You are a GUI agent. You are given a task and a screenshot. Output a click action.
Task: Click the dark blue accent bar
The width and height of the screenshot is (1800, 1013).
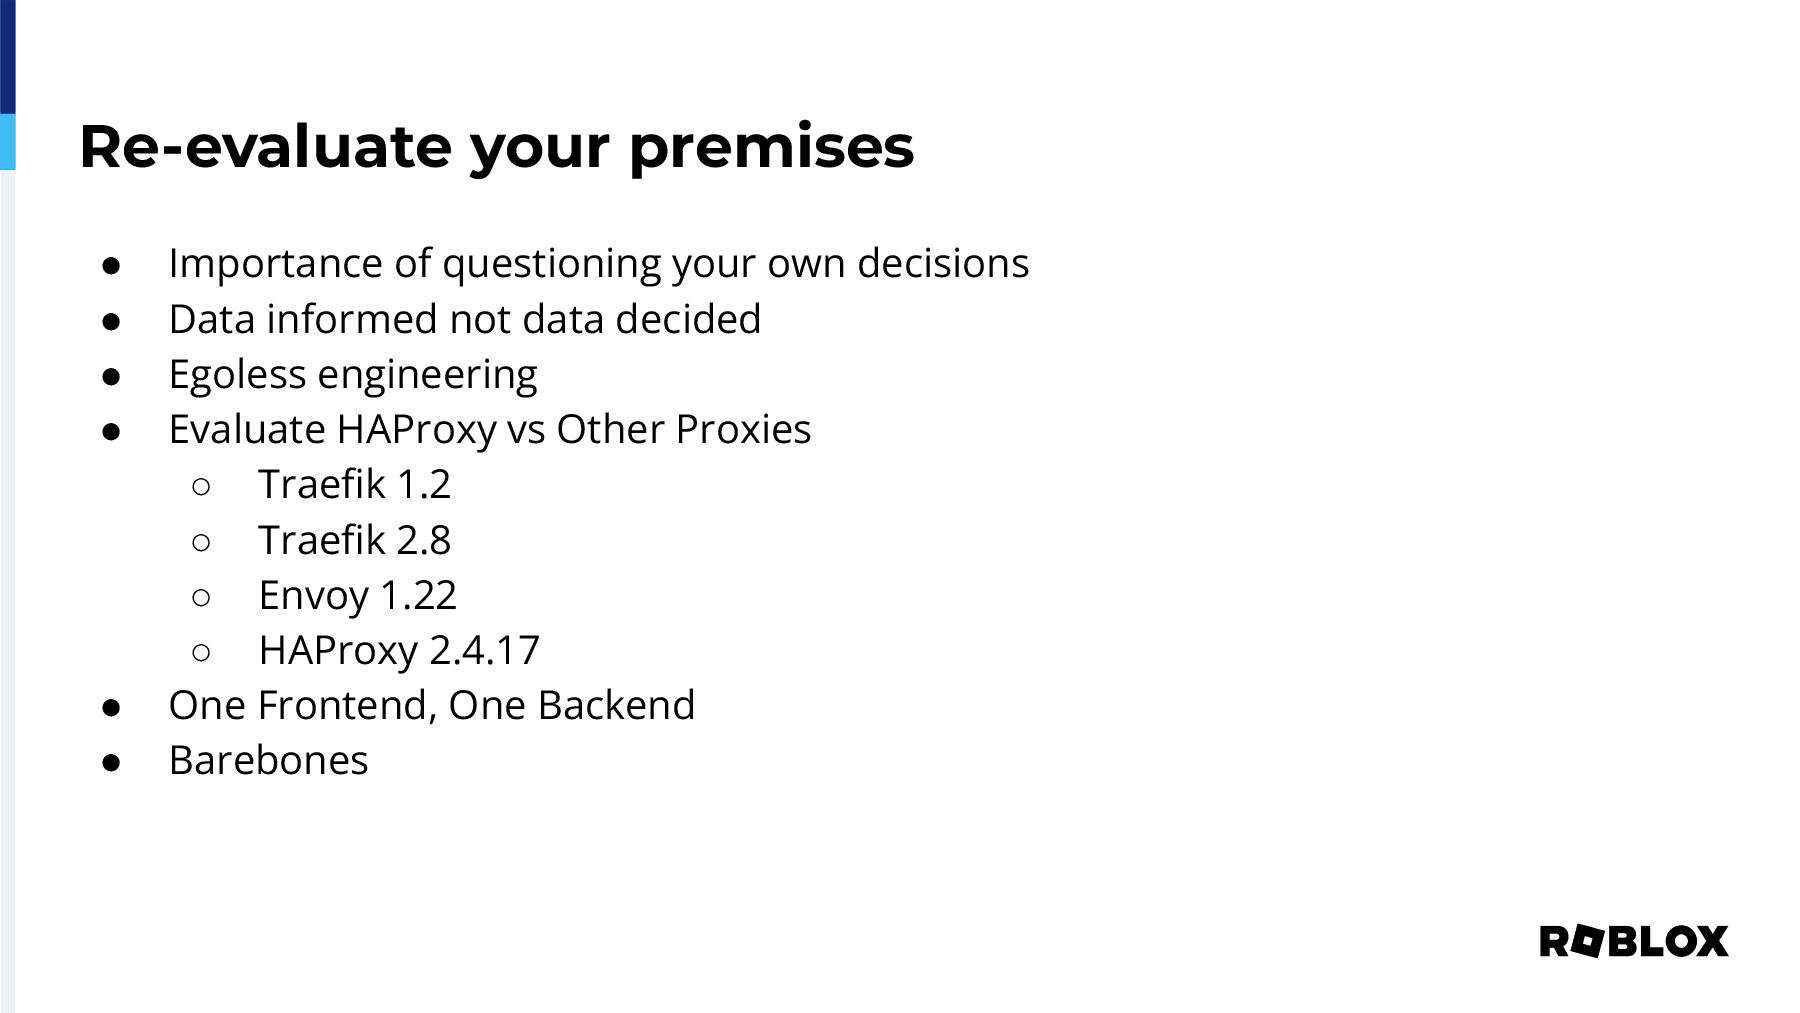click(8, 57)
